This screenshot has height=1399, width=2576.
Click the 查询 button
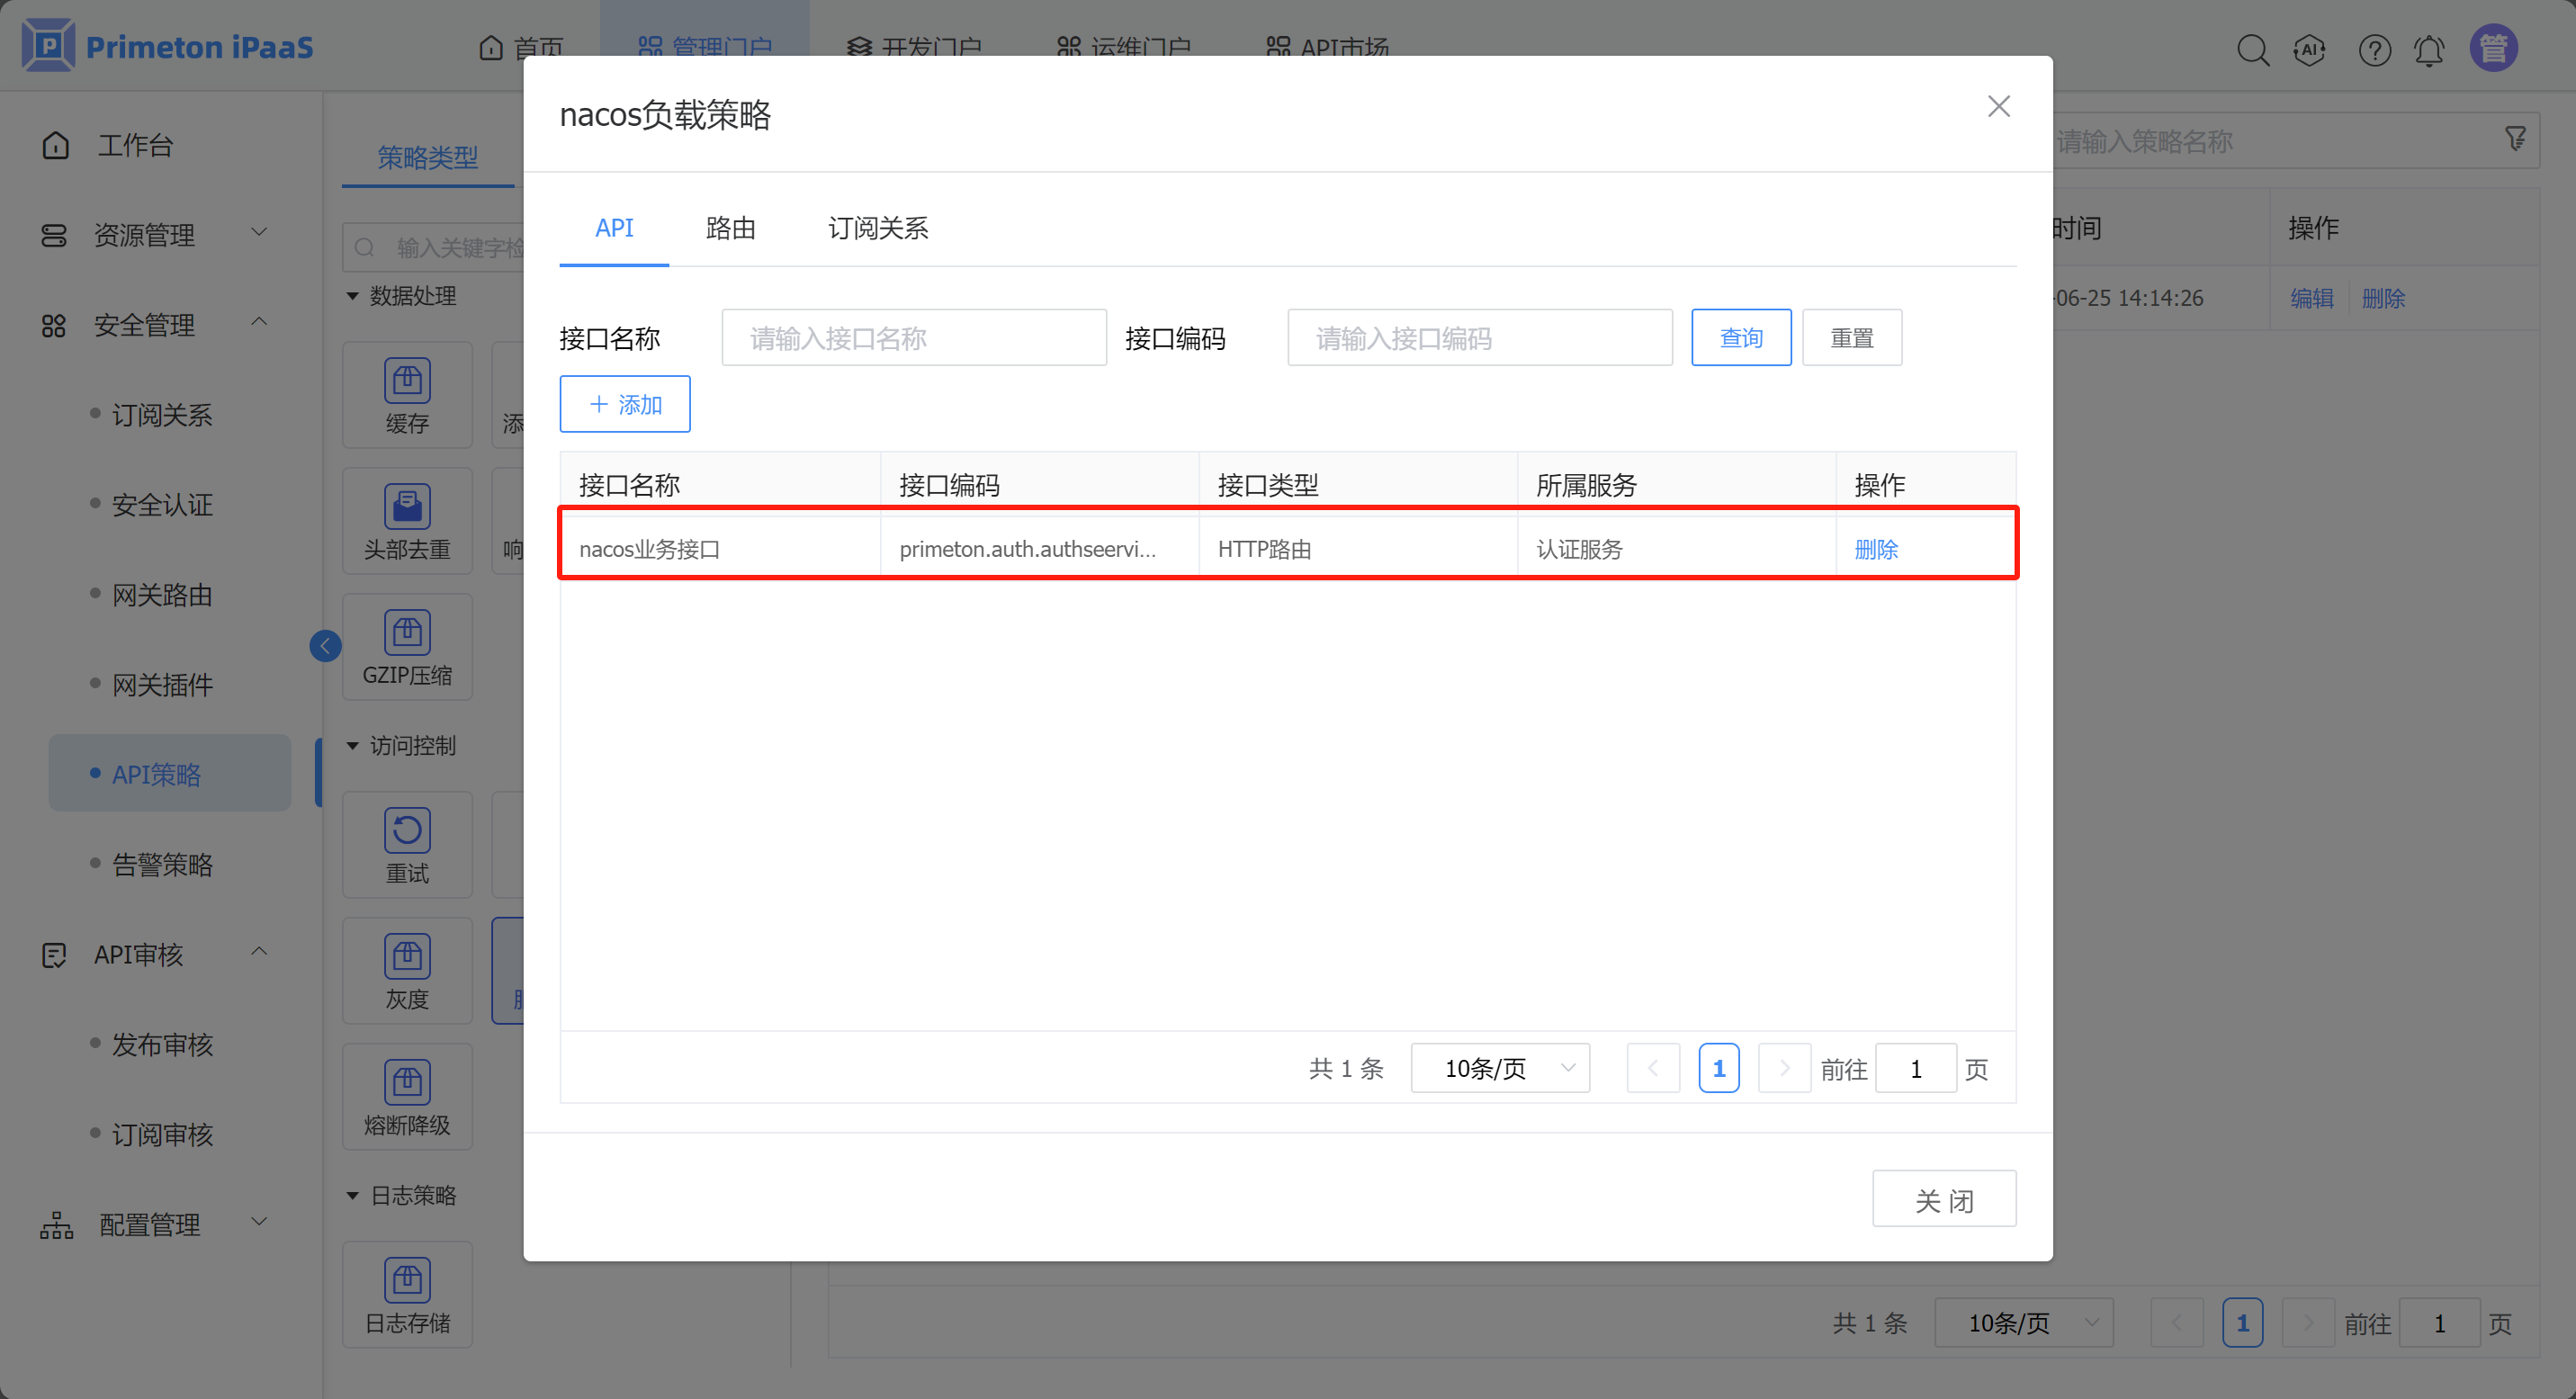tap(1741, 338)
